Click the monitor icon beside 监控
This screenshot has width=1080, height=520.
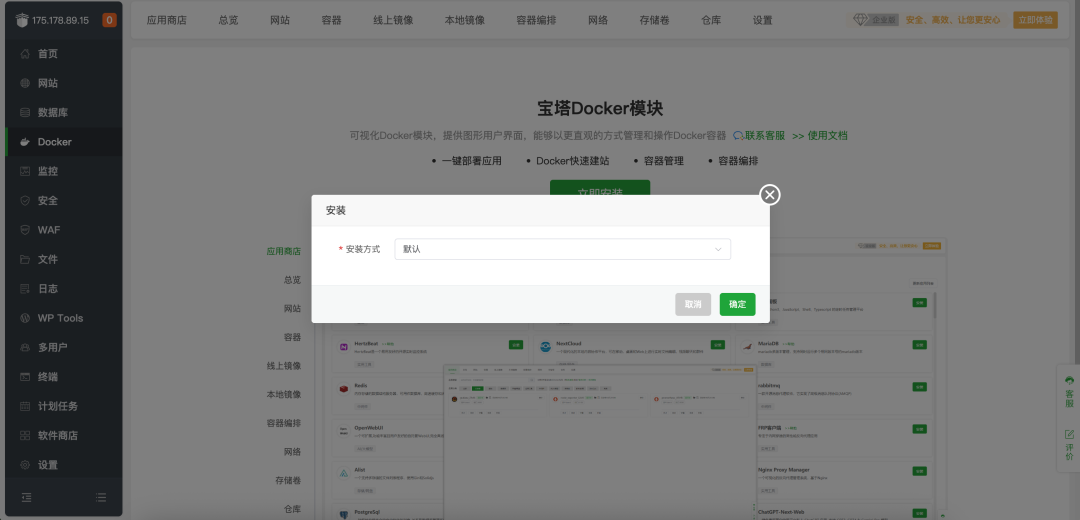(x=25, y=171)
